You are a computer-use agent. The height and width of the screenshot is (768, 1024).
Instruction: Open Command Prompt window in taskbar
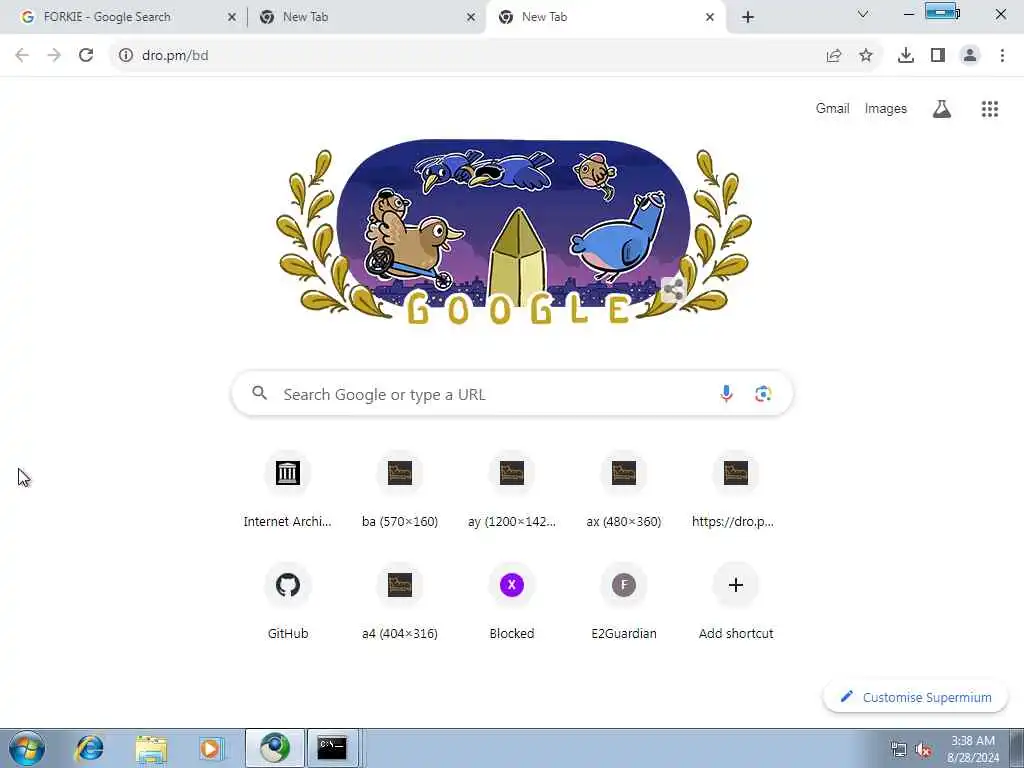point(332,748)
